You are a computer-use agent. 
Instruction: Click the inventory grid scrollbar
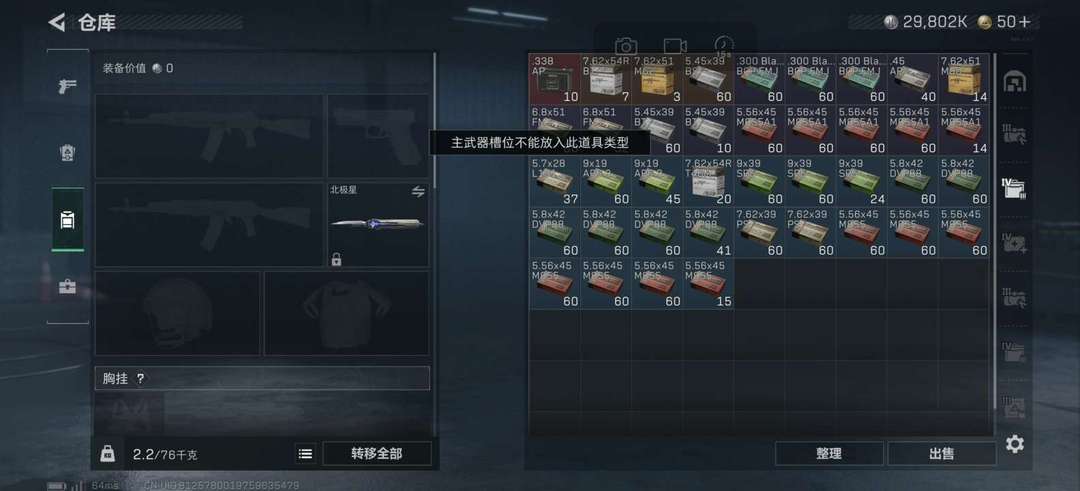pos(993,243)
